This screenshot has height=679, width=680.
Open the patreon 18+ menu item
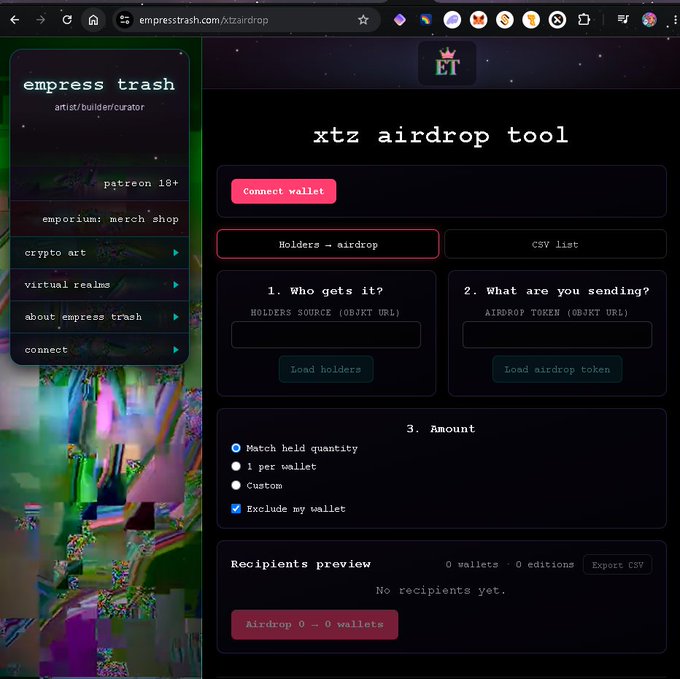pyautogui.click(x=100, y=183)
